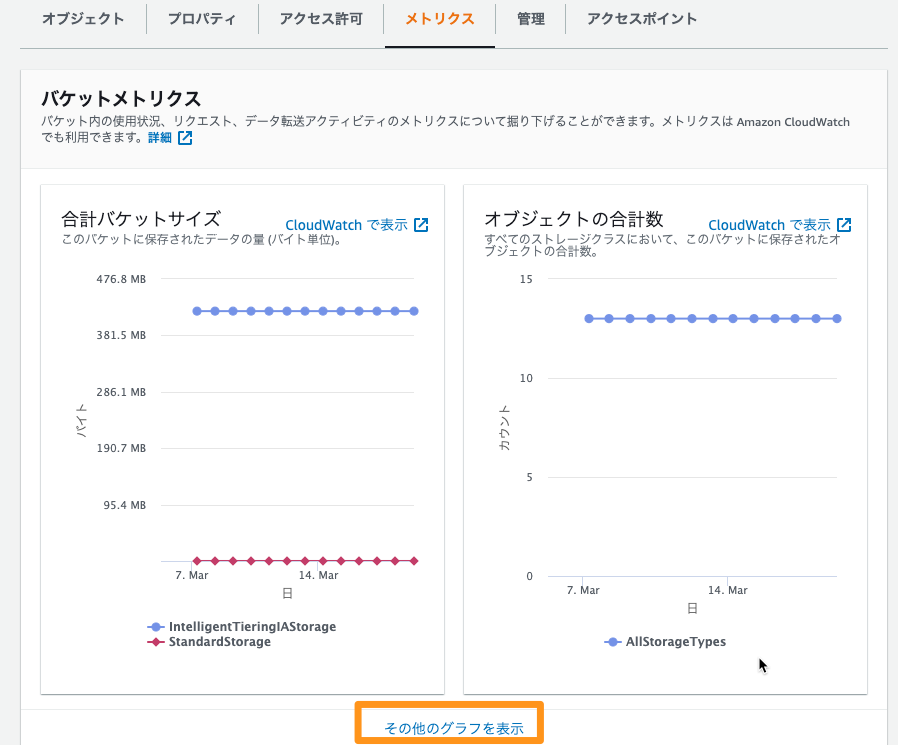Screen dimensions: 898x745
Task: Click 381.5 MB axis label
Action: coord(121,336)
